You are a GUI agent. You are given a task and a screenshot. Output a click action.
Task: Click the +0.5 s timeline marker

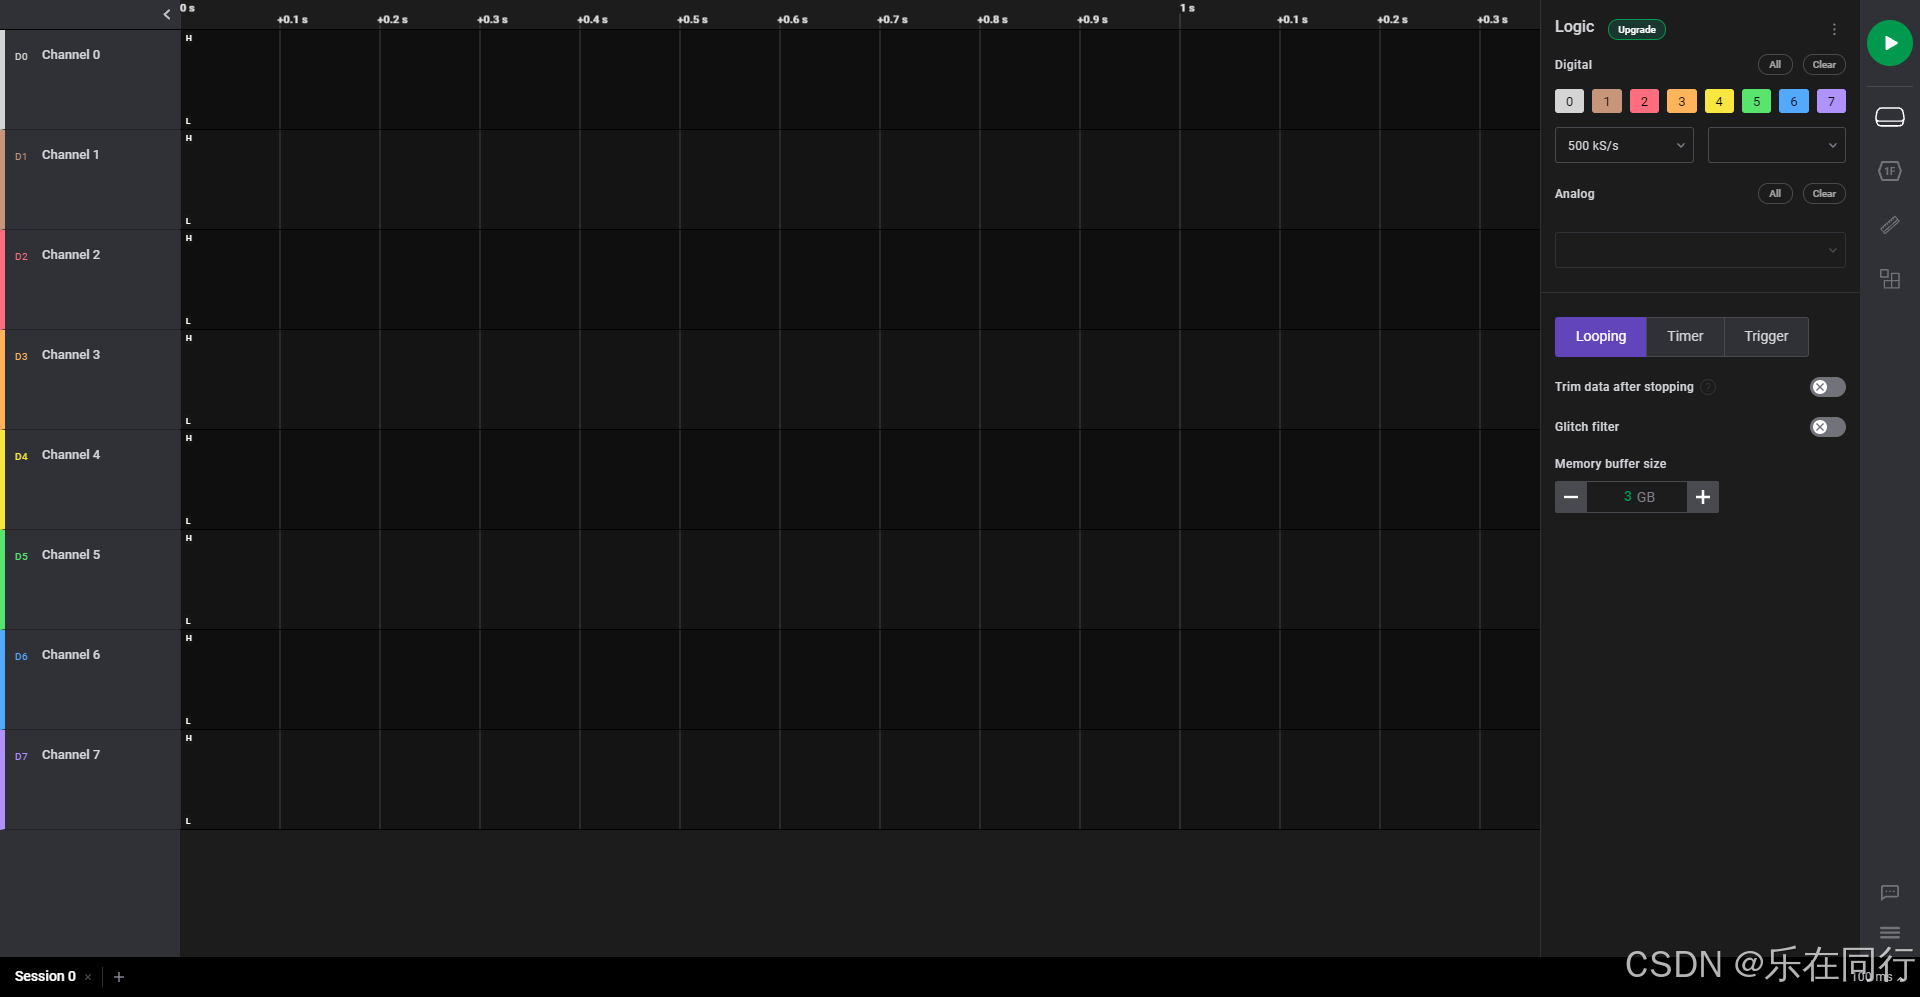pyautogui.click(x=692, y=20)
